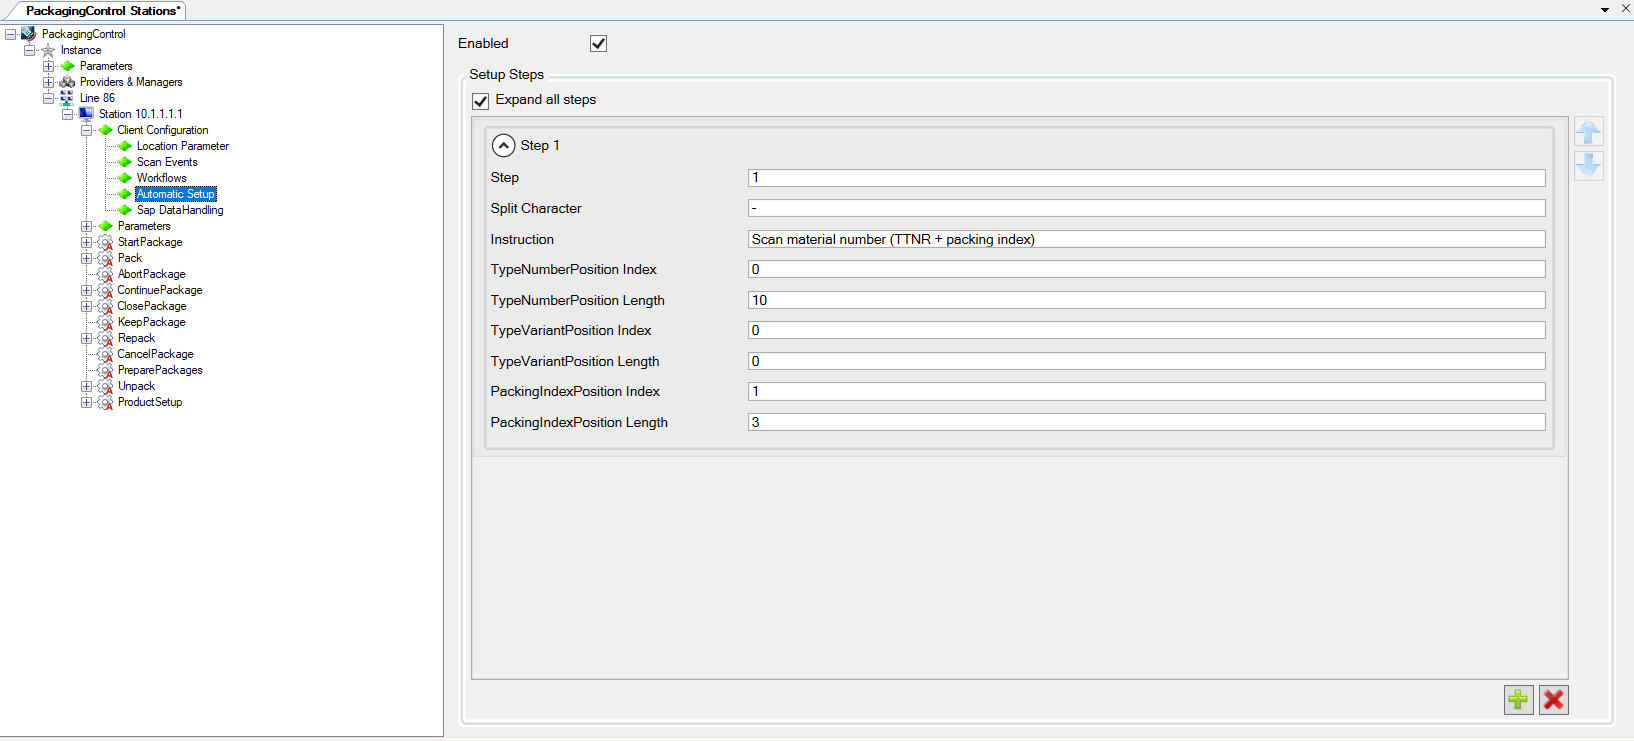1634x741 pixels.
Task: Click the PackingIndexPosition Length field
Action: pyautogui.click(x=1146, y=422)
